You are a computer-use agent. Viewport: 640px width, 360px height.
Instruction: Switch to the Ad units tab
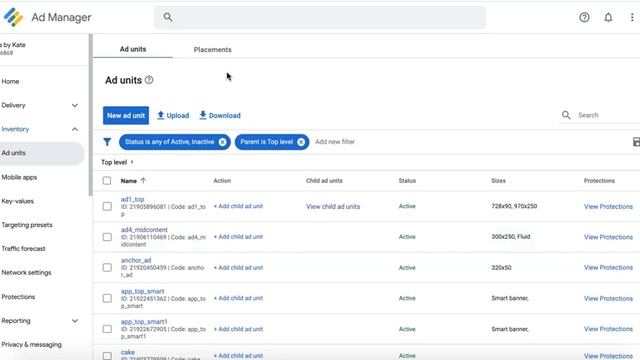(x=133, y=49)
